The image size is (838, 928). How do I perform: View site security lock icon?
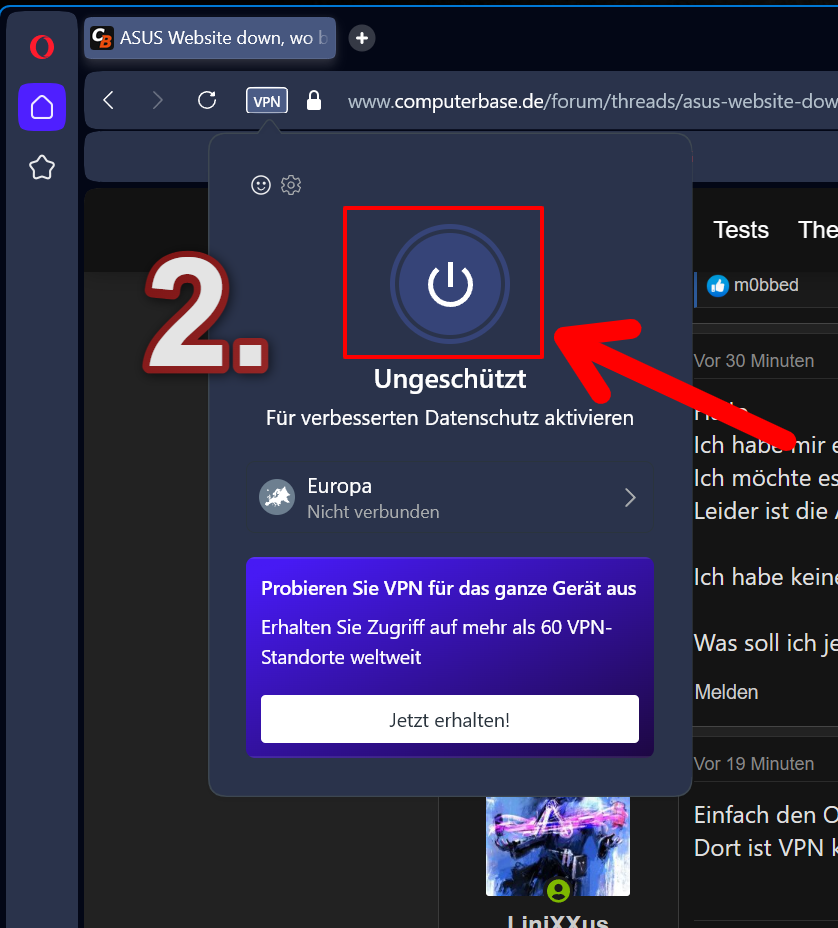point(314,101)
